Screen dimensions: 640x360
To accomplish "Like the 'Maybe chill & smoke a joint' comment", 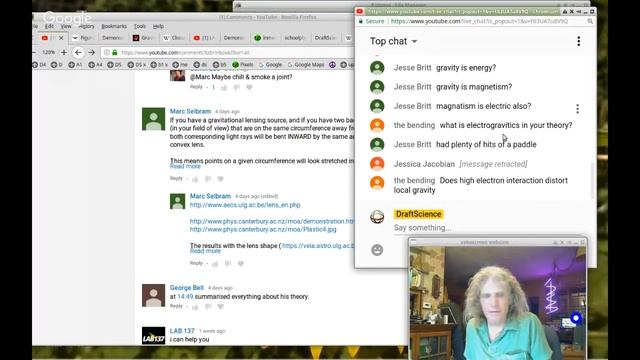I will pyautogui.click(x=224, y=87).
